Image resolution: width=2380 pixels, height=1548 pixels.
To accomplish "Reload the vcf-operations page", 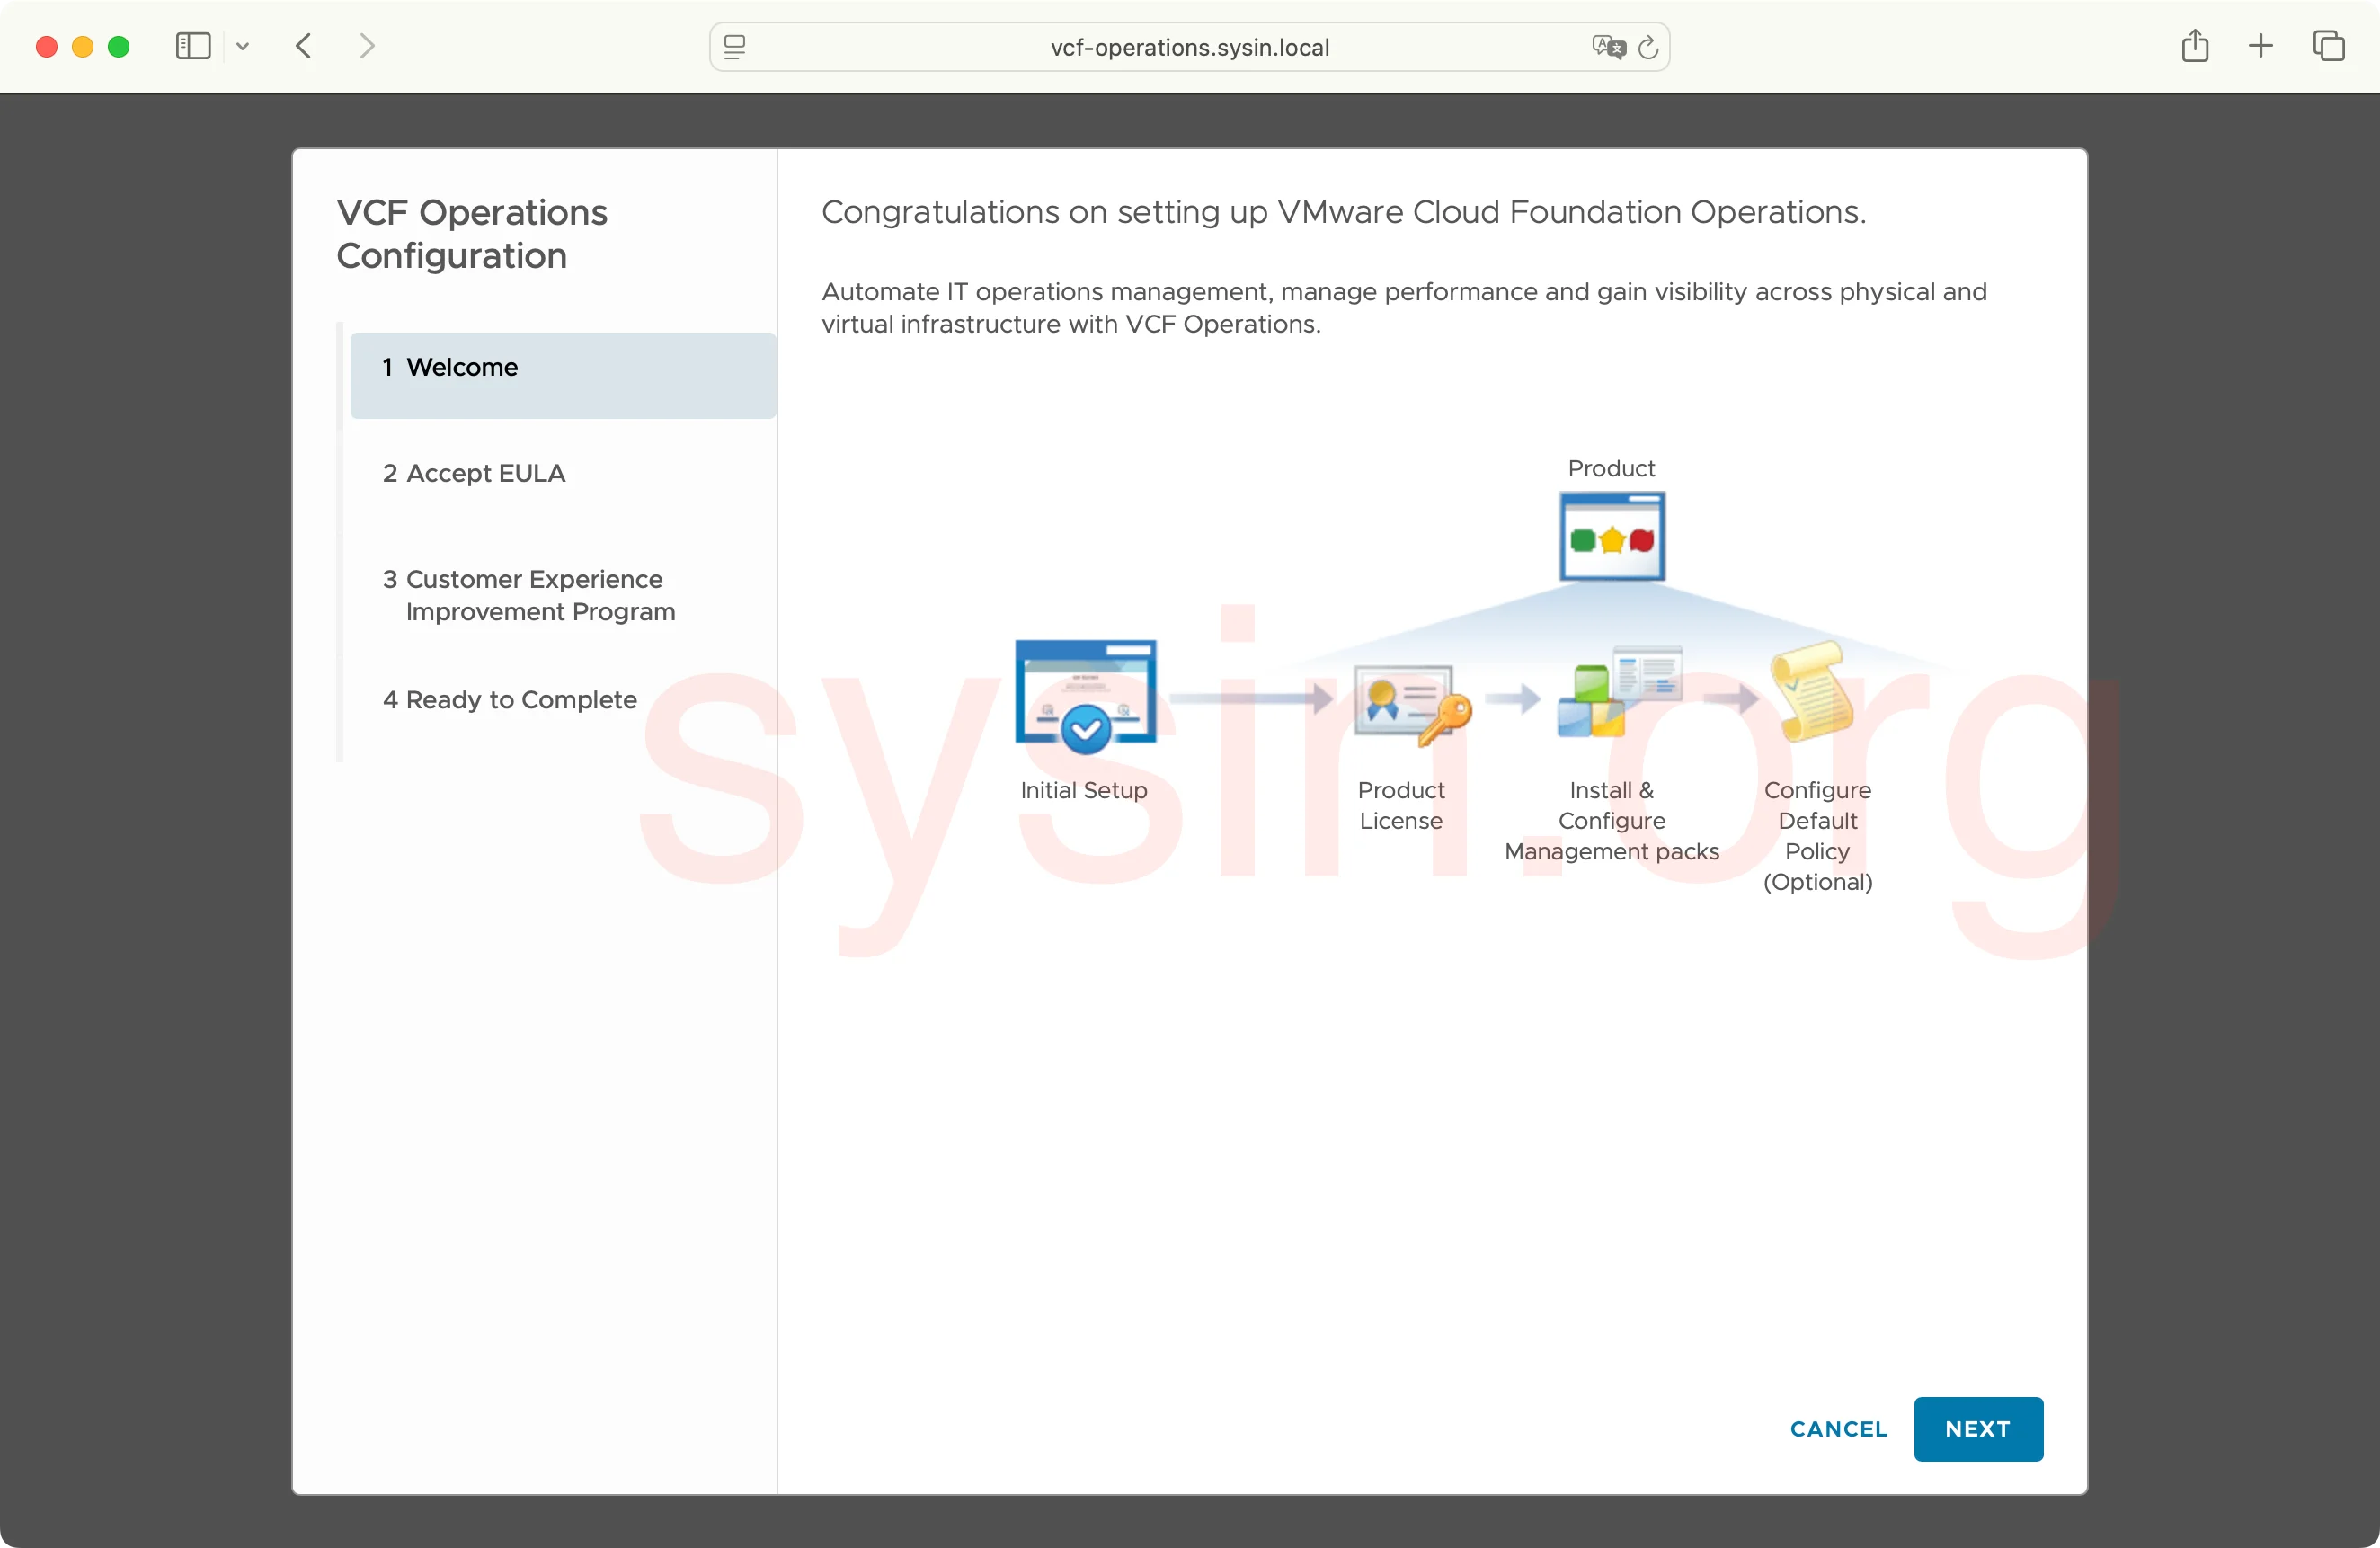I will tap(1649, 47).
